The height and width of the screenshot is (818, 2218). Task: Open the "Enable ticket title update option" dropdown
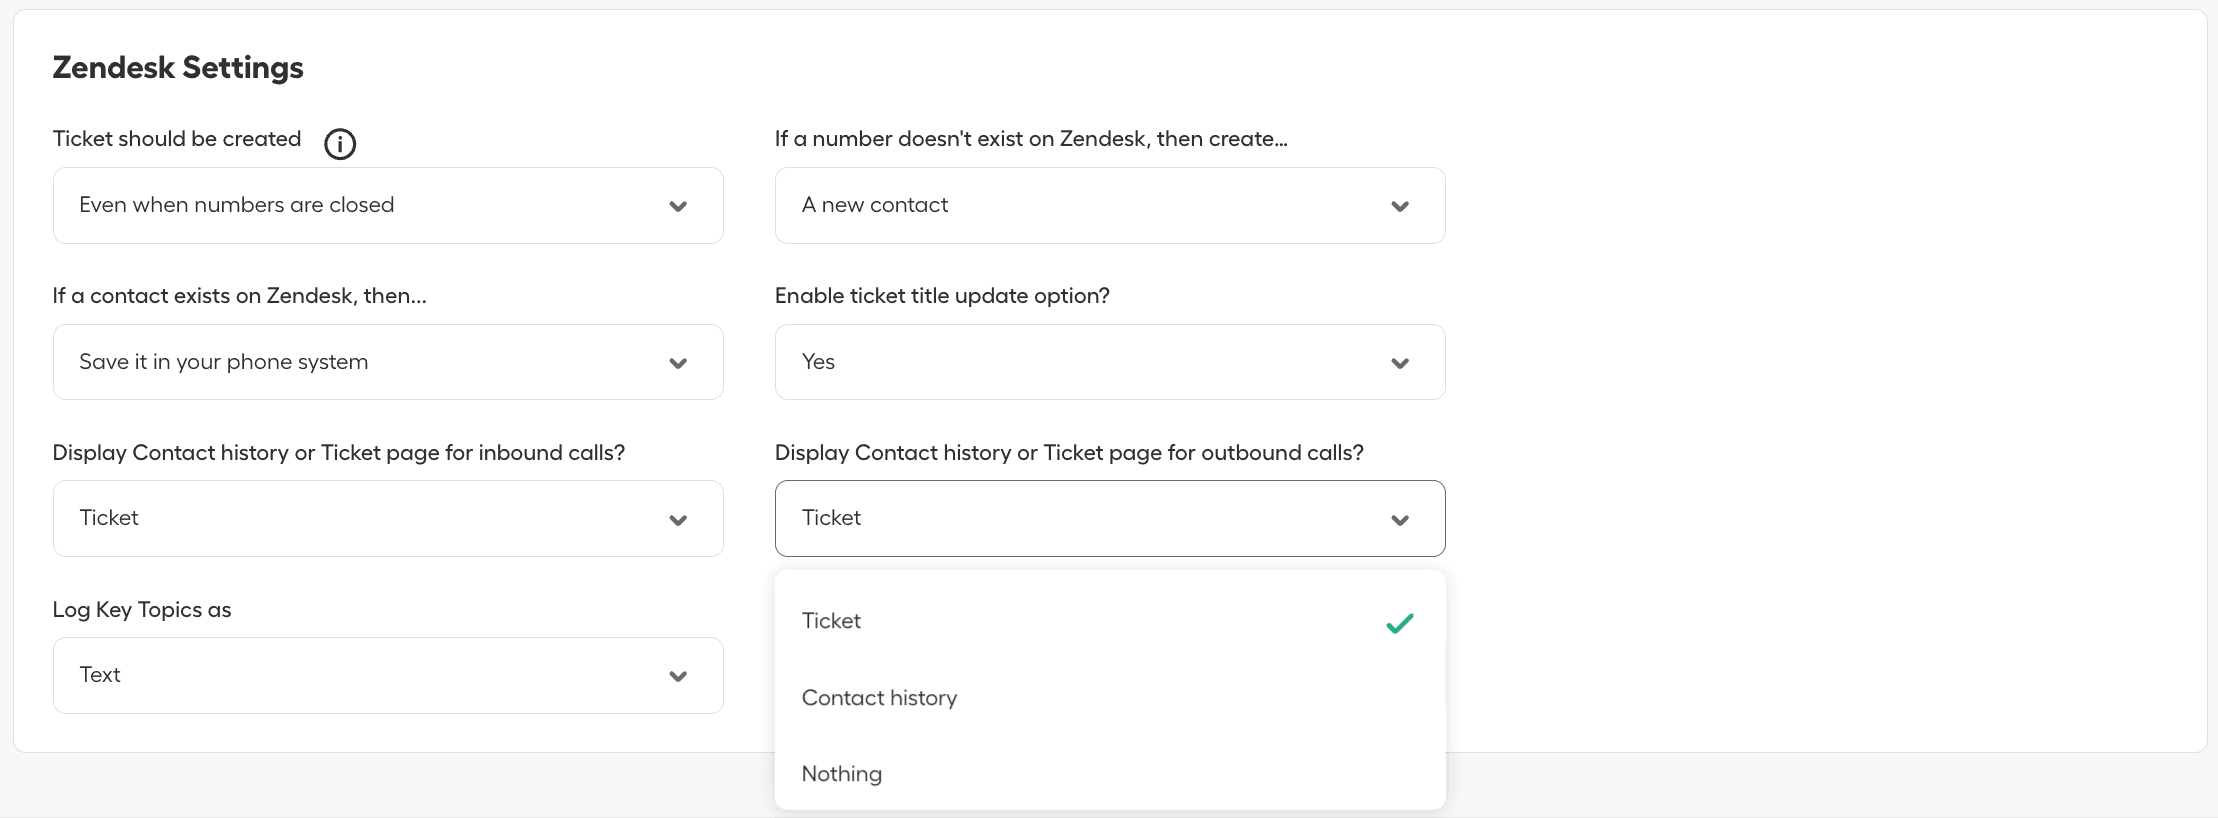coord(1110,362)
